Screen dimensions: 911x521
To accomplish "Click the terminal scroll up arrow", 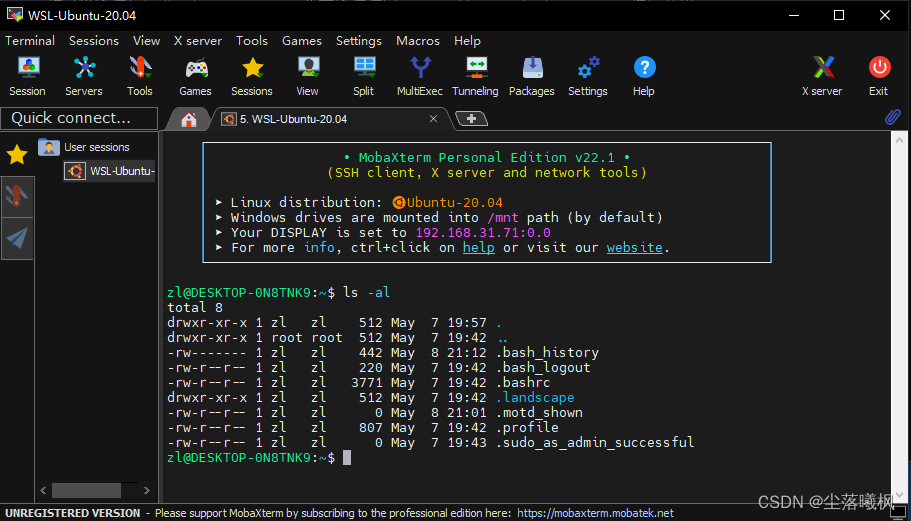I will [899, 140].
